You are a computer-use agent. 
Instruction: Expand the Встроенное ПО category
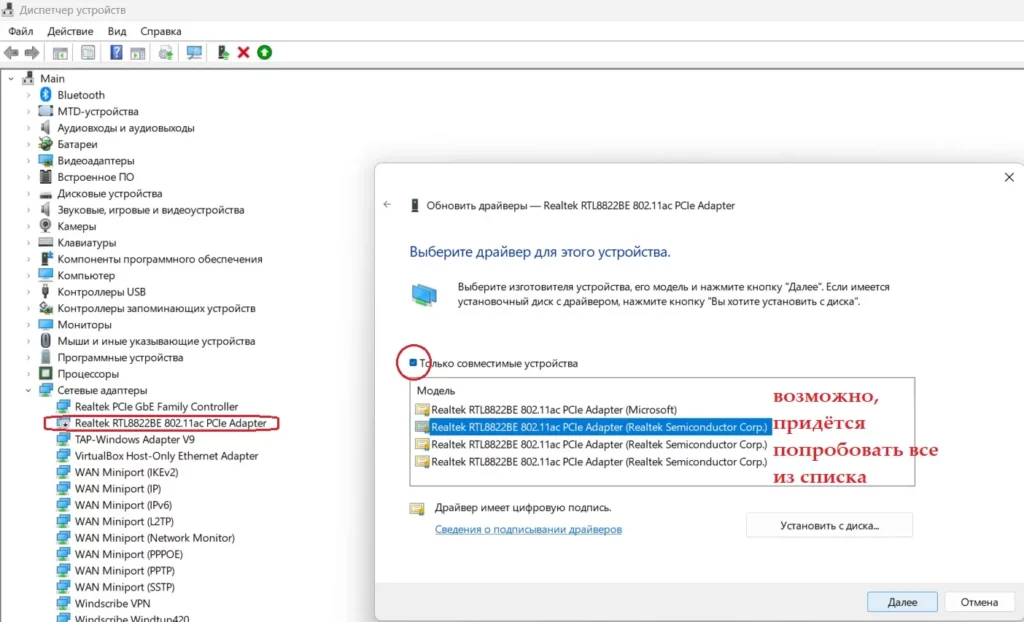[x=28, y=177]
